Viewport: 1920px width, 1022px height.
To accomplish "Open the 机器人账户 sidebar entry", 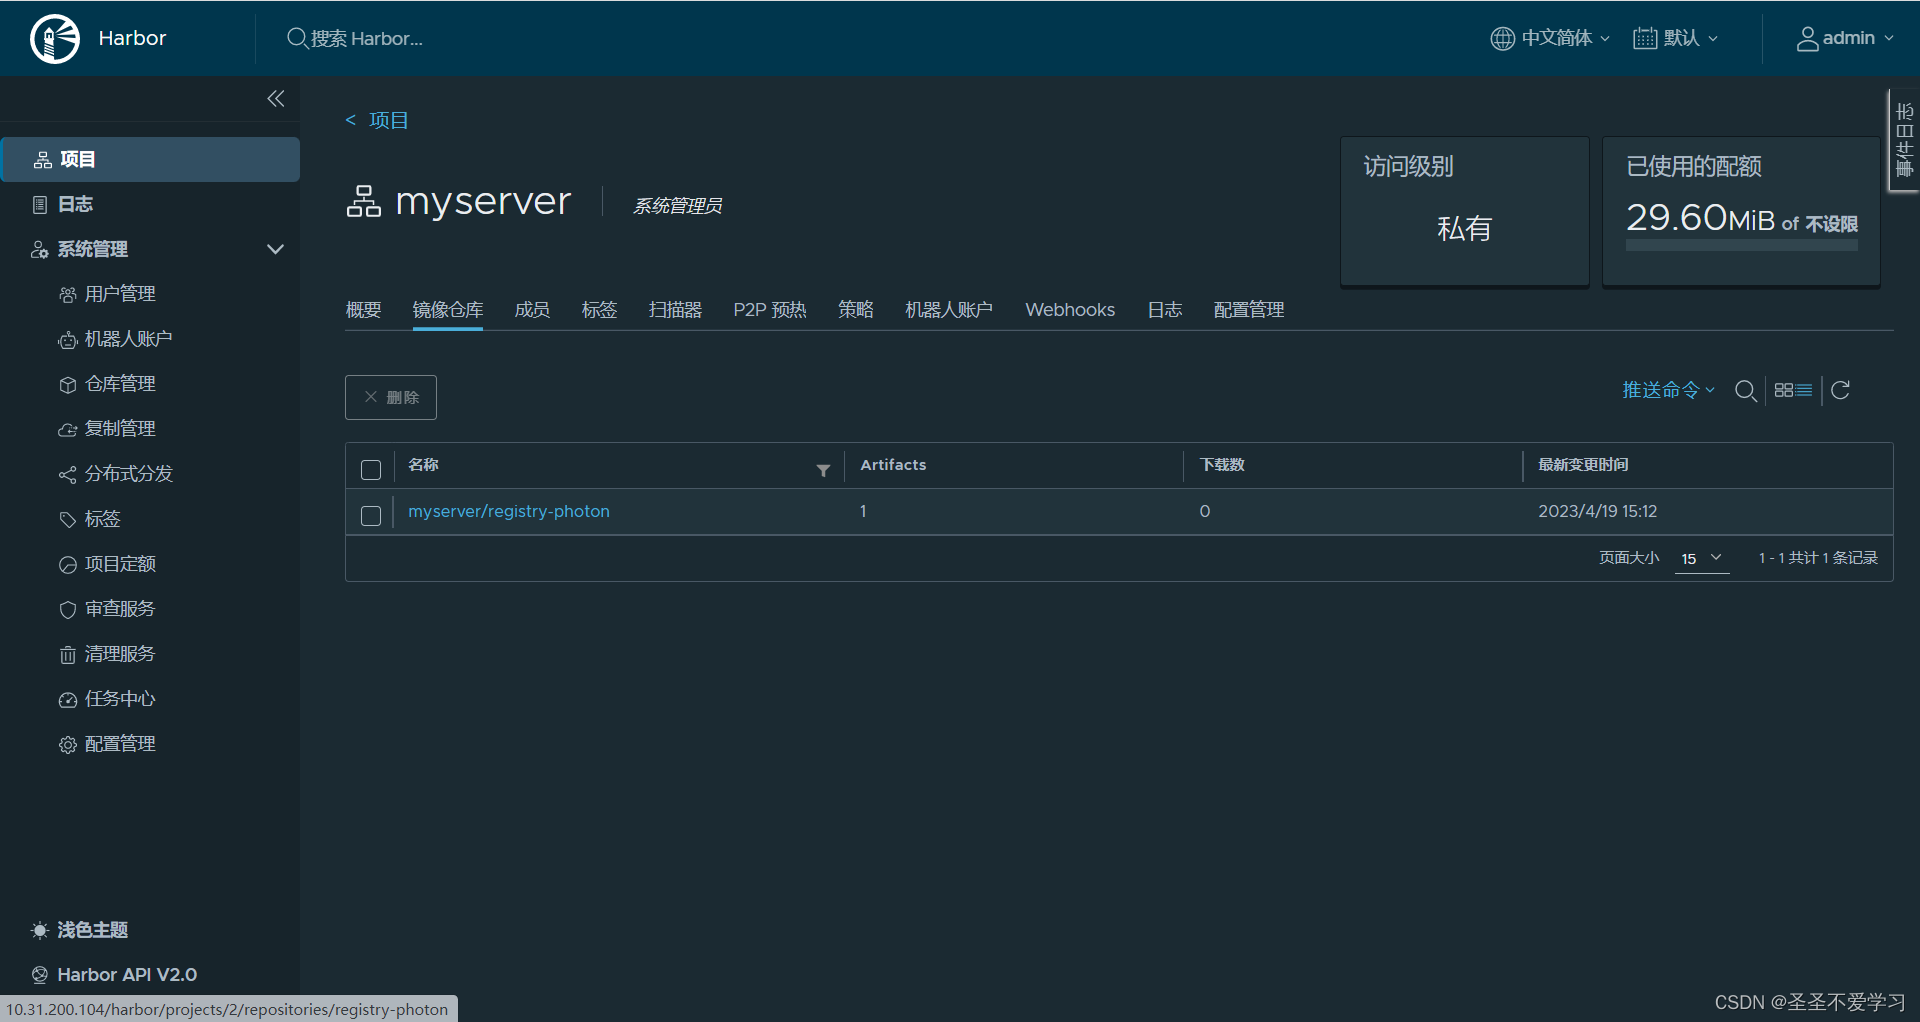I will point(128,339).
